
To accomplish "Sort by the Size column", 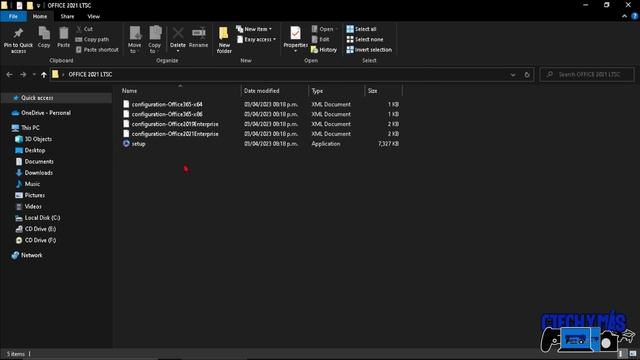I will 373,91.
